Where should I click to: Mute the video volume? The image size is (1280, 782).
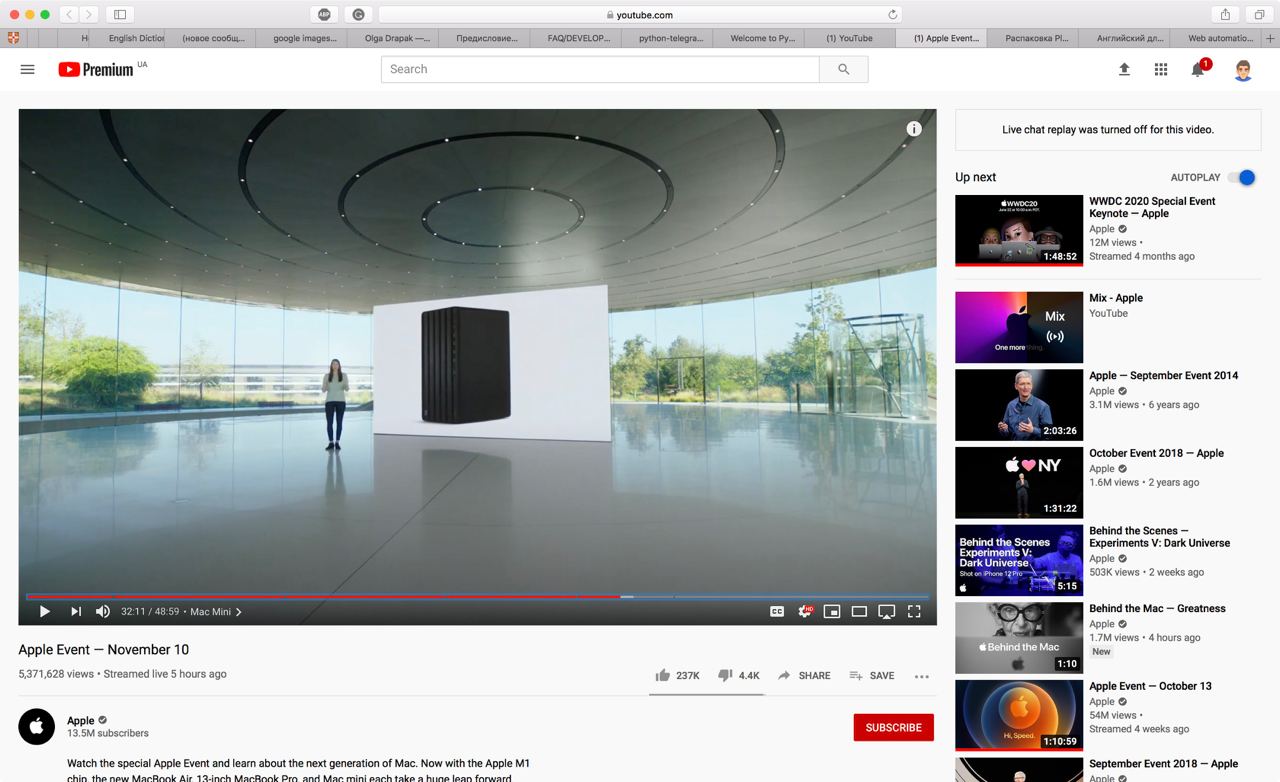(103, 611)
